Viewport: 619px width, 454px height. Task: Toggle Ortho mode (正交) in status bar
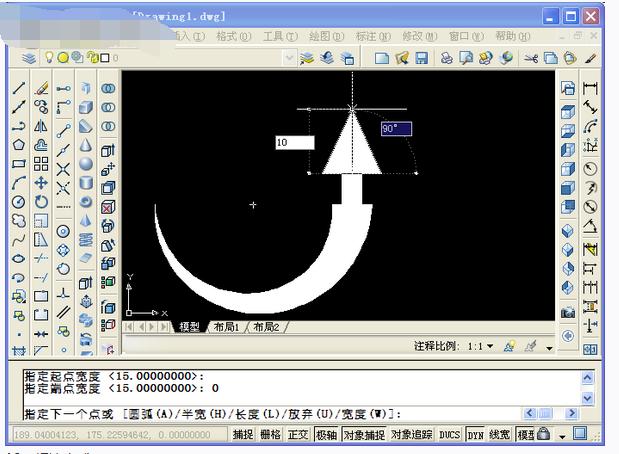[298, 435]
